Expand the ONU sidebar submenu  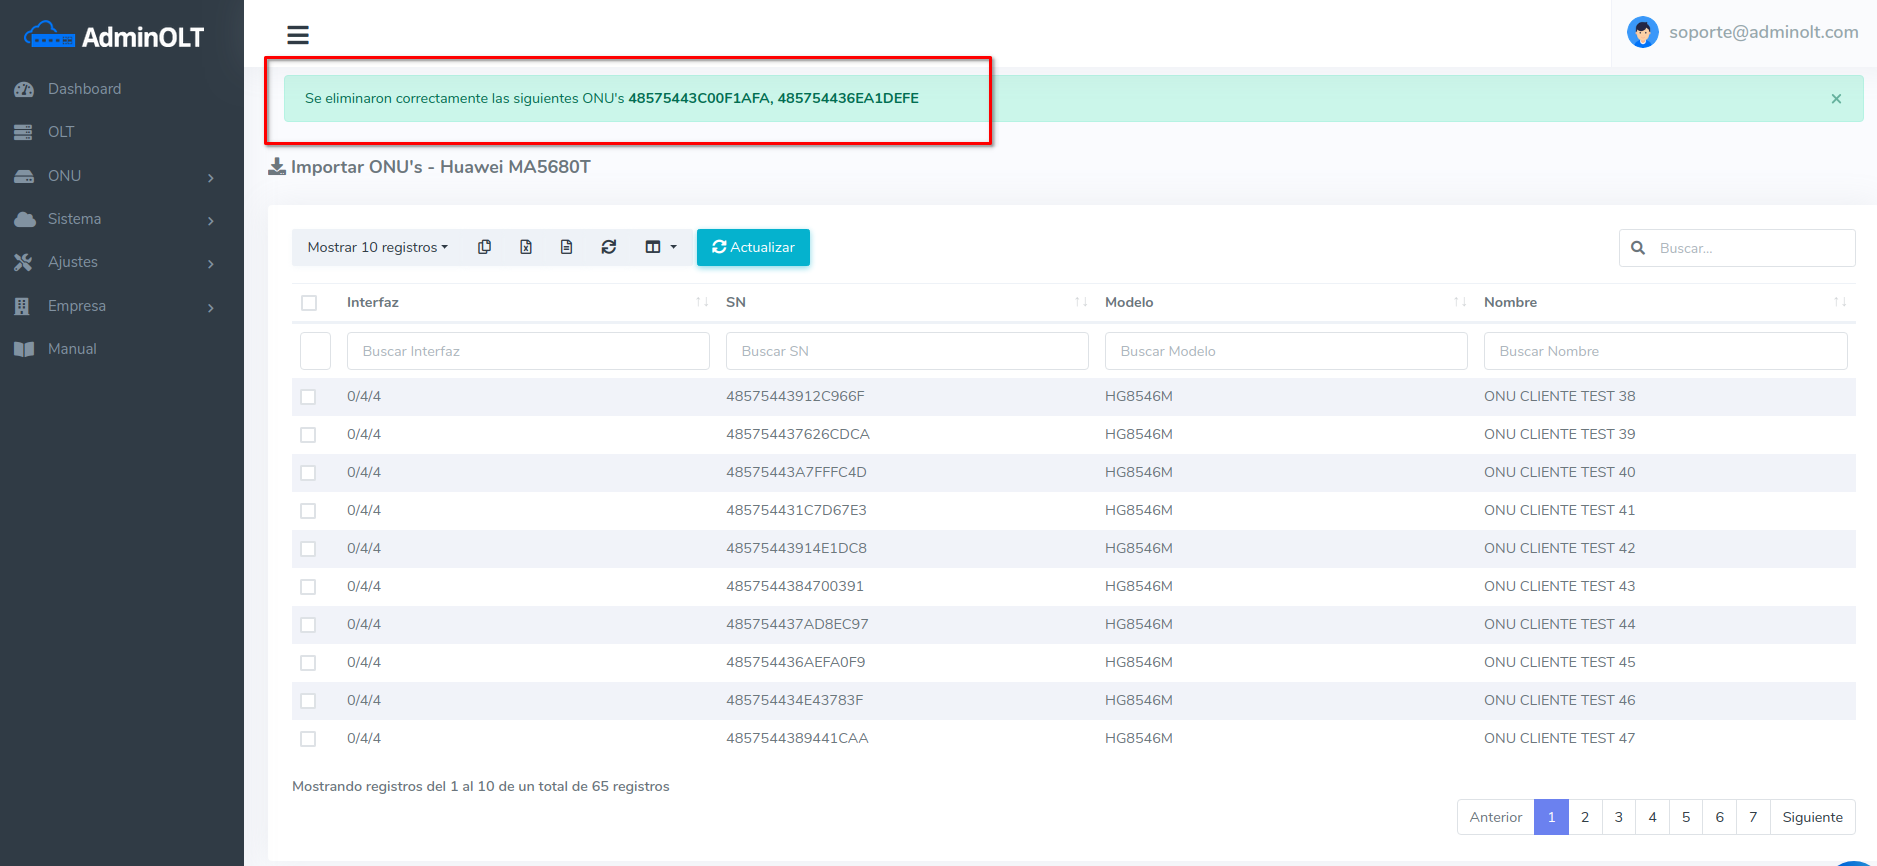coord(114,176)
